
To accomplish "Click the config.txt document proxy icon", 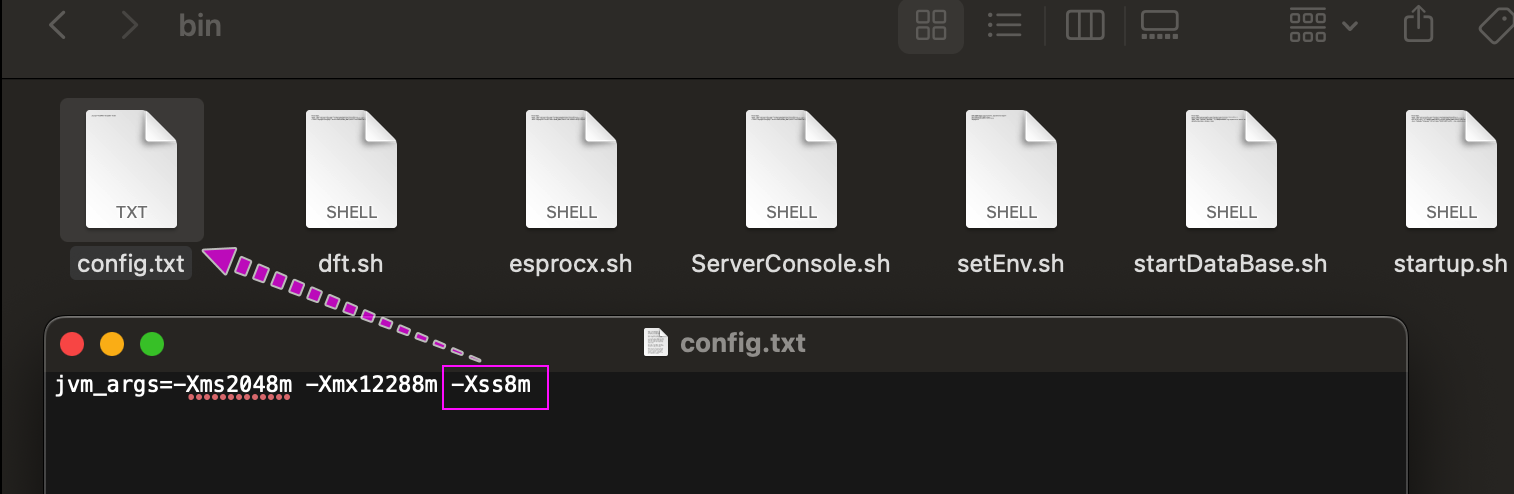I will (x=656, y=344).
